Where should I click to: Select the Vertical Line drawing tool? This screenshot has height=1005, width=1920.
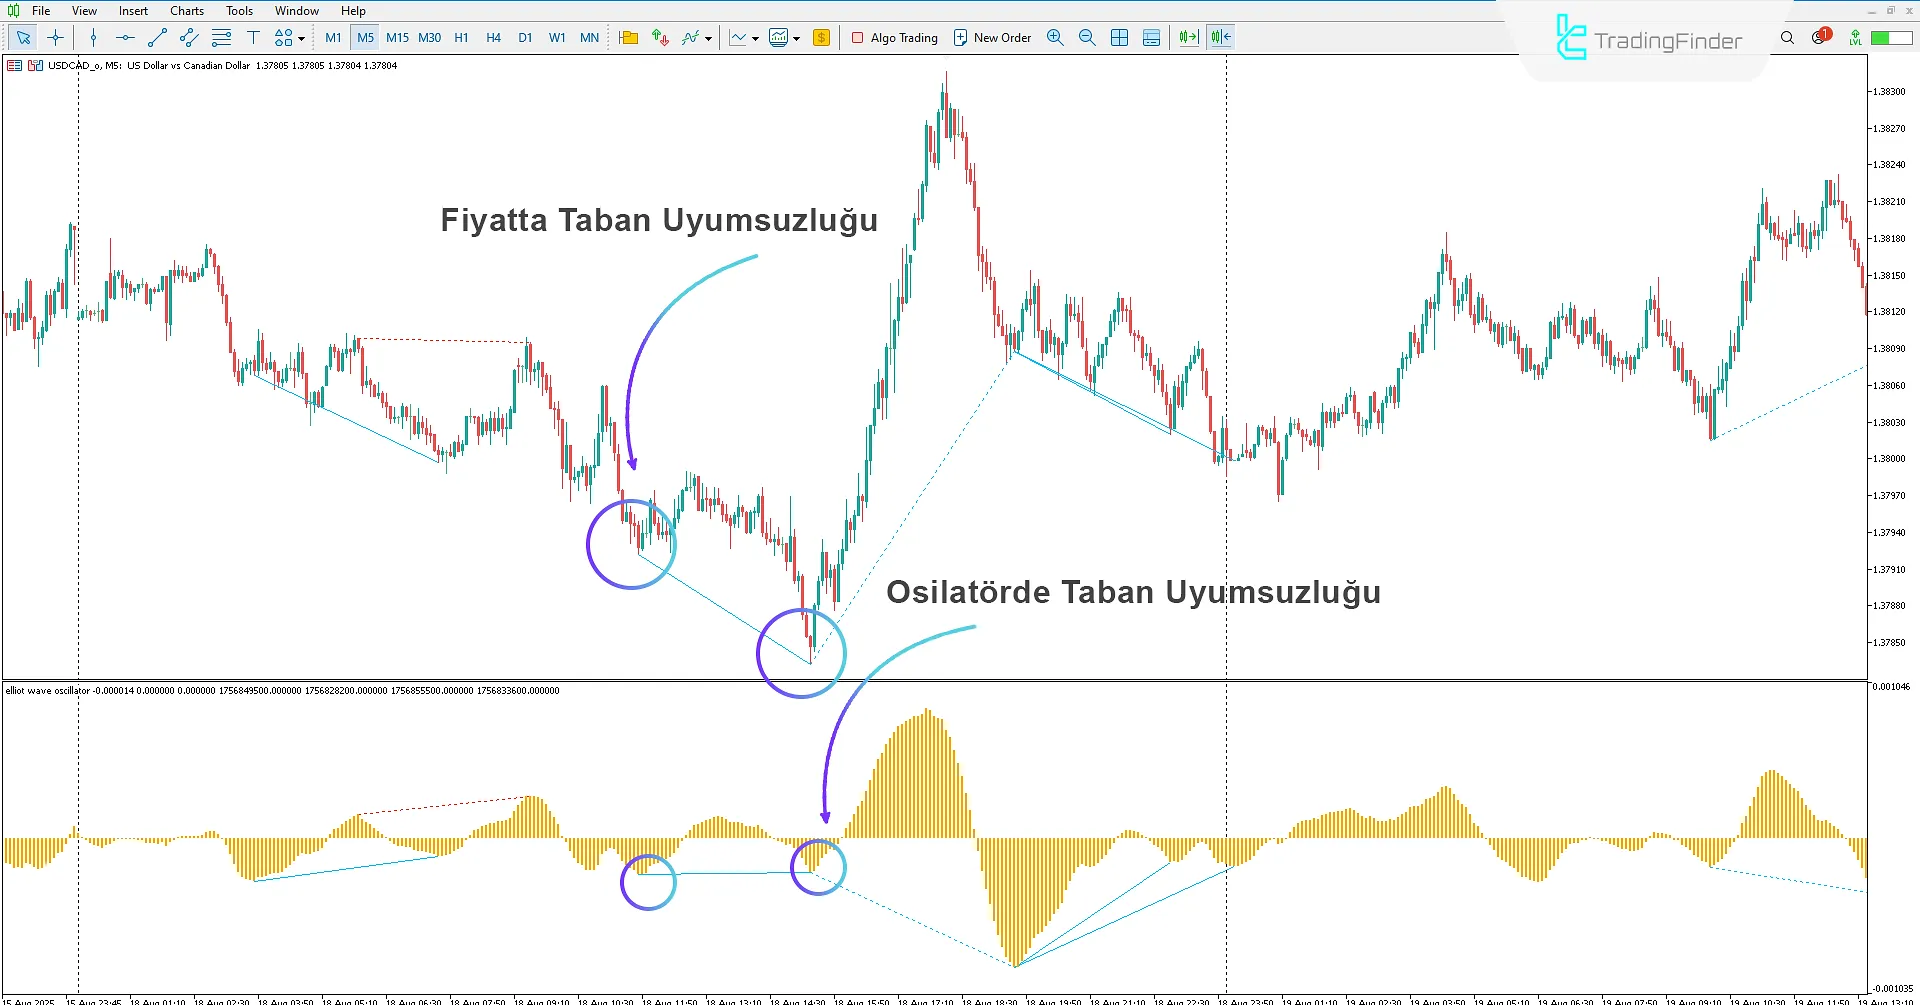(x=92, y=37)
